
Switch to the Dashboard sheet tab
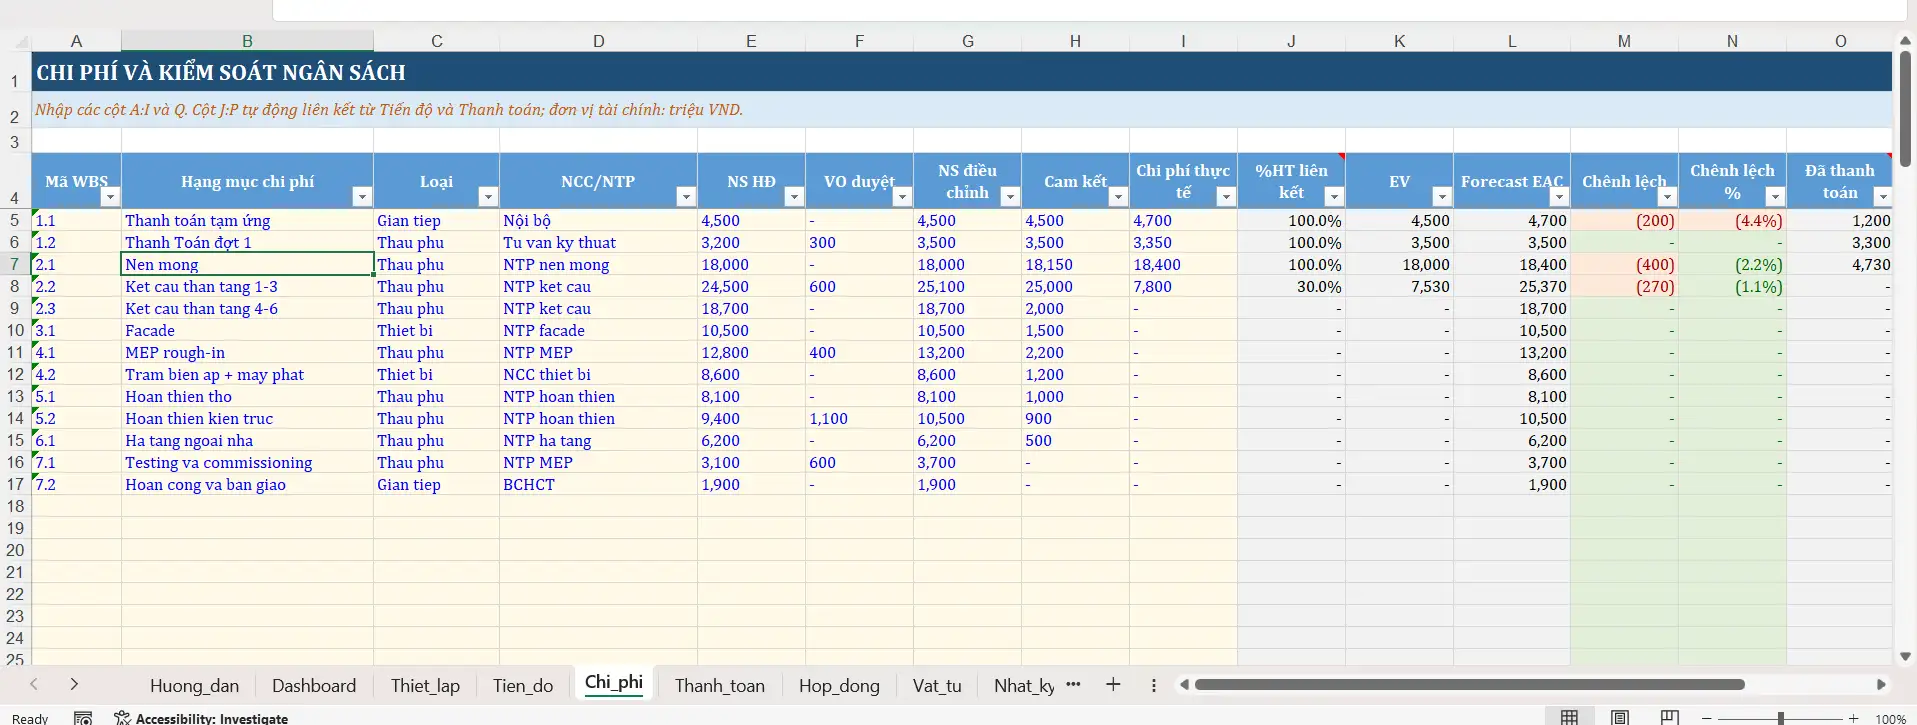tap(313, 686)
